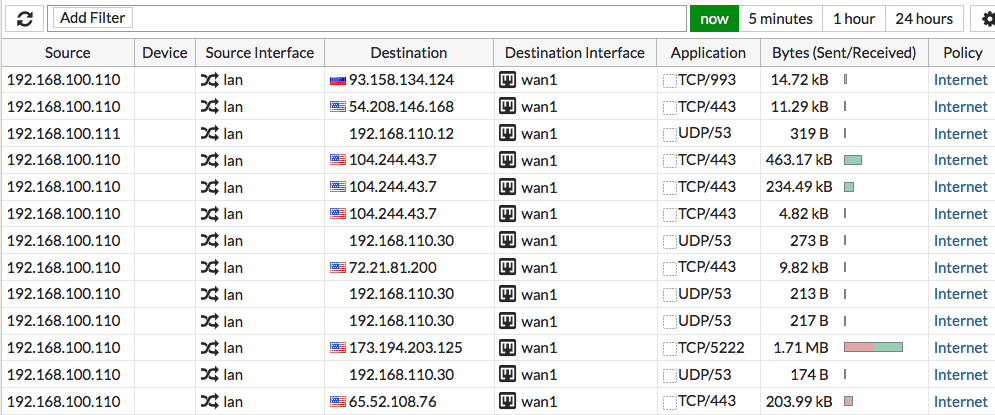995x415 pixels.
Task: Select destination 65.52.108.76
Action: click(x=393, y=402)
